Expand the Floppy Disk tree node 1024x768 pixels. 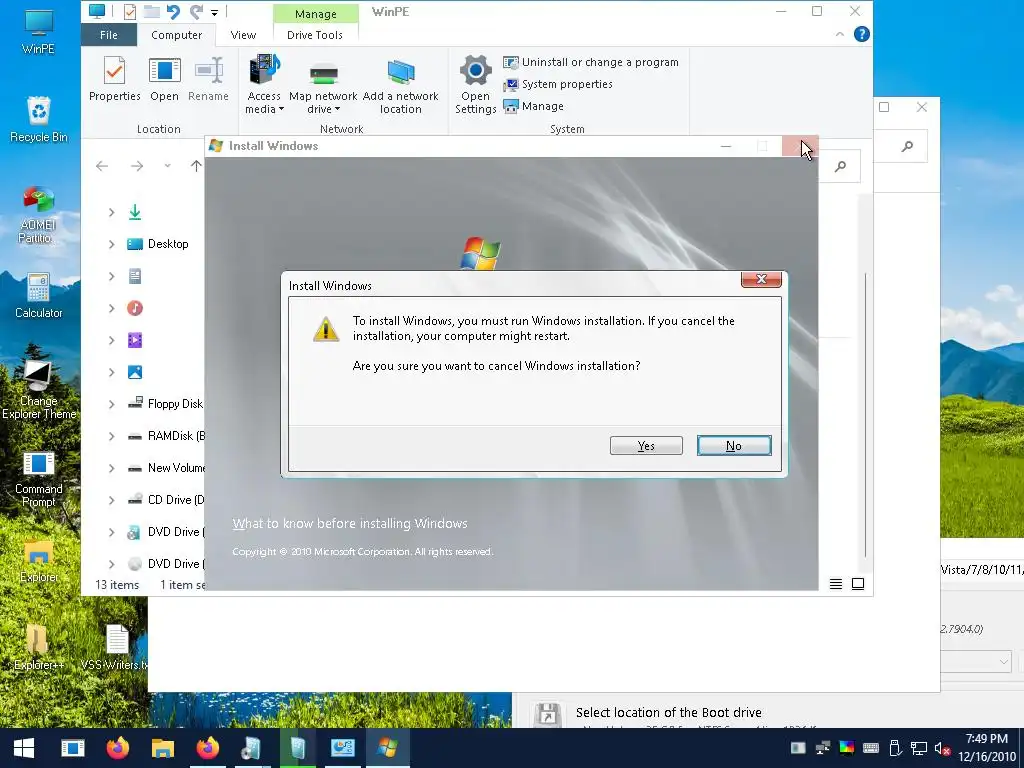[112, 404]
